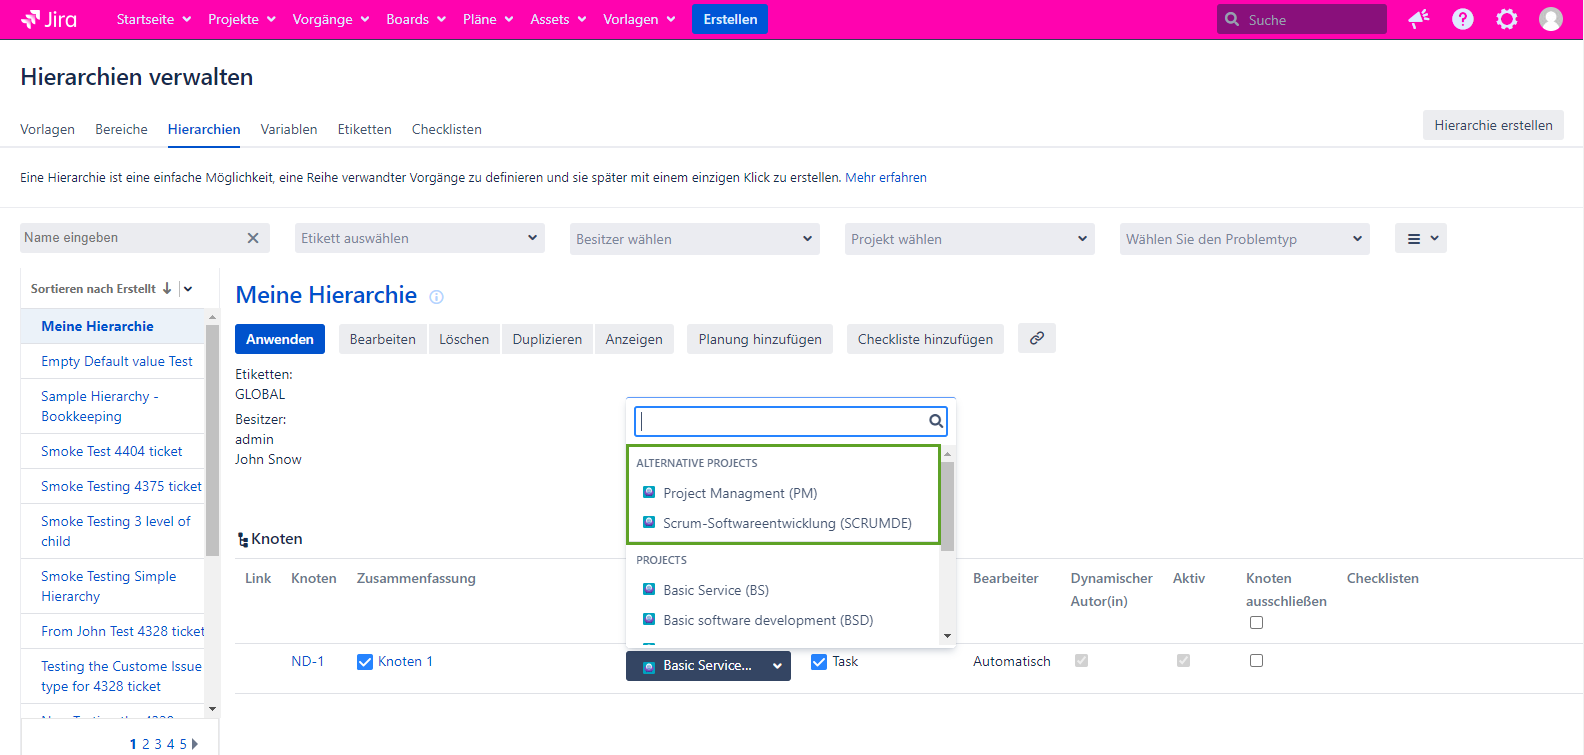Open the settings gear icon
This screenshot has width=1584, height=755.
click(1506, 19)
